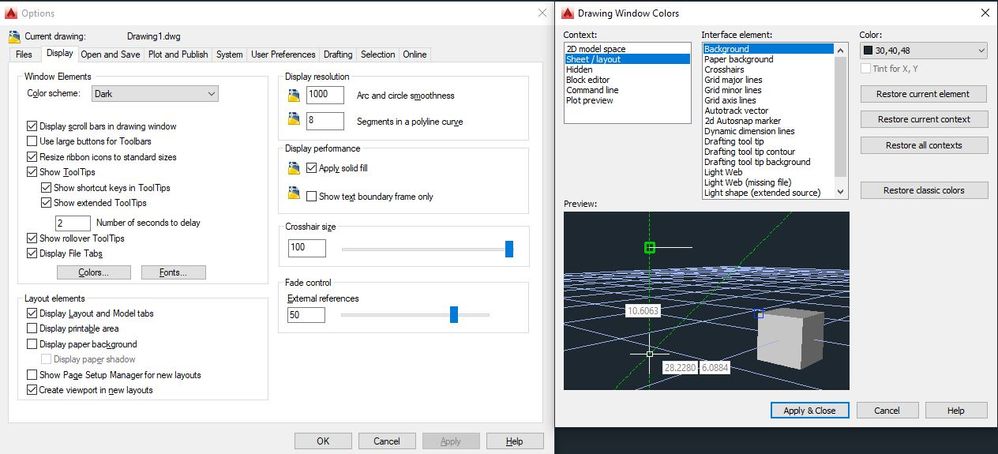Click the seconds to delay input field

click(x=73, y=223)
